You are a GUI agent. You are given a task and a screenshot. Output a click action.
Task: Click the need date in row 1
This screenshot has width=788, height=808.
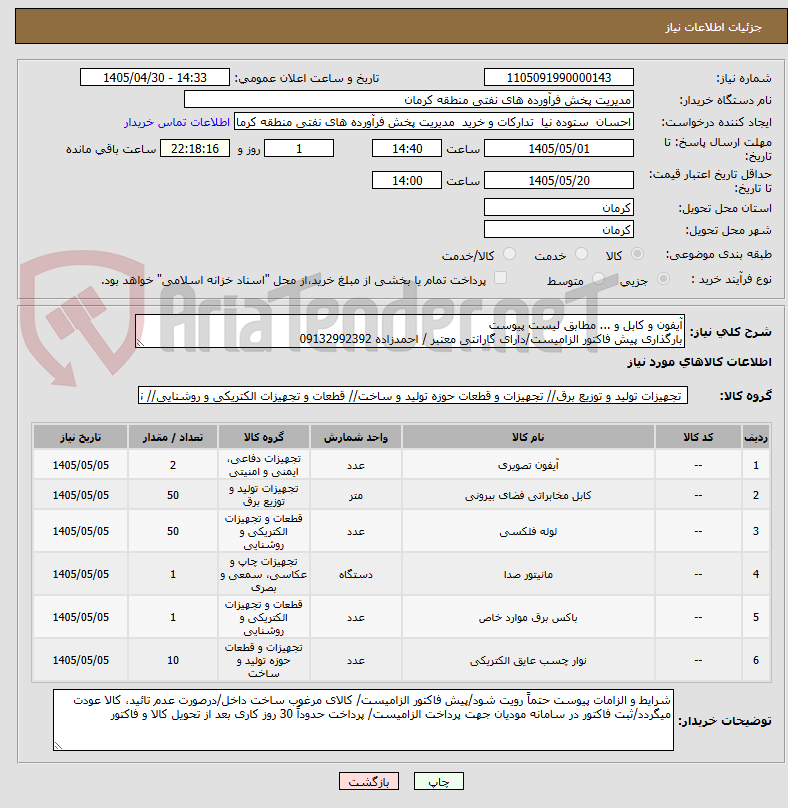pyautogui.click(x=80, y=465)
